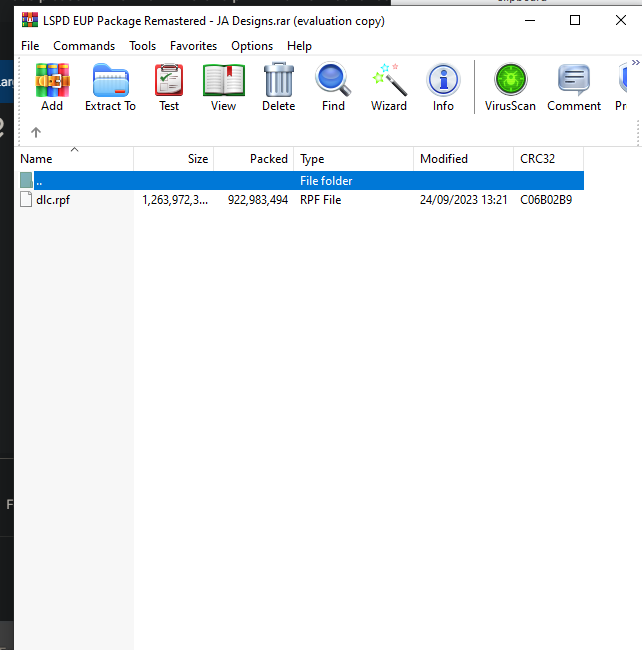Sort by the Size column header
This screenshot has width=642, height=650.
coord(174,159)
